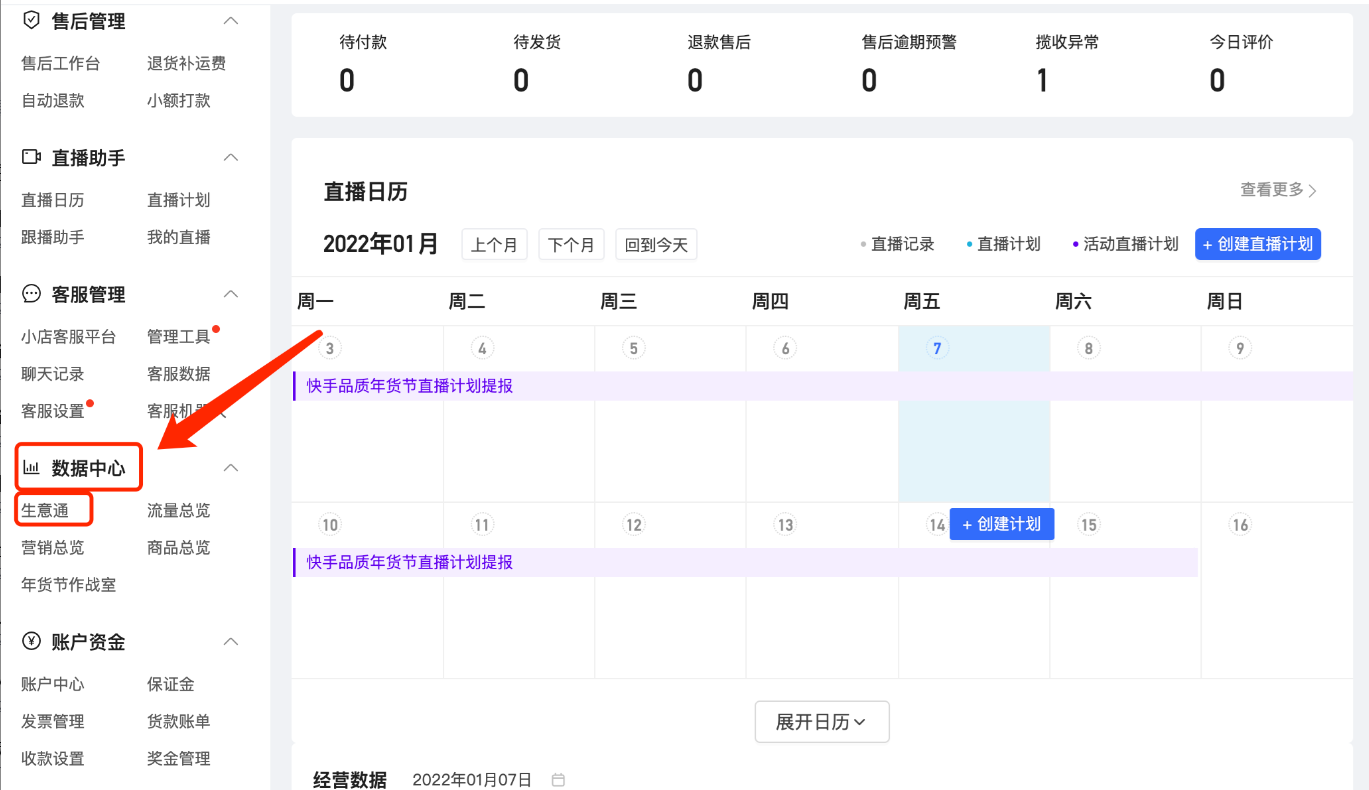Open 营销总览 menu item
This screenshot has height=790, width=1369.
[53, 547]
